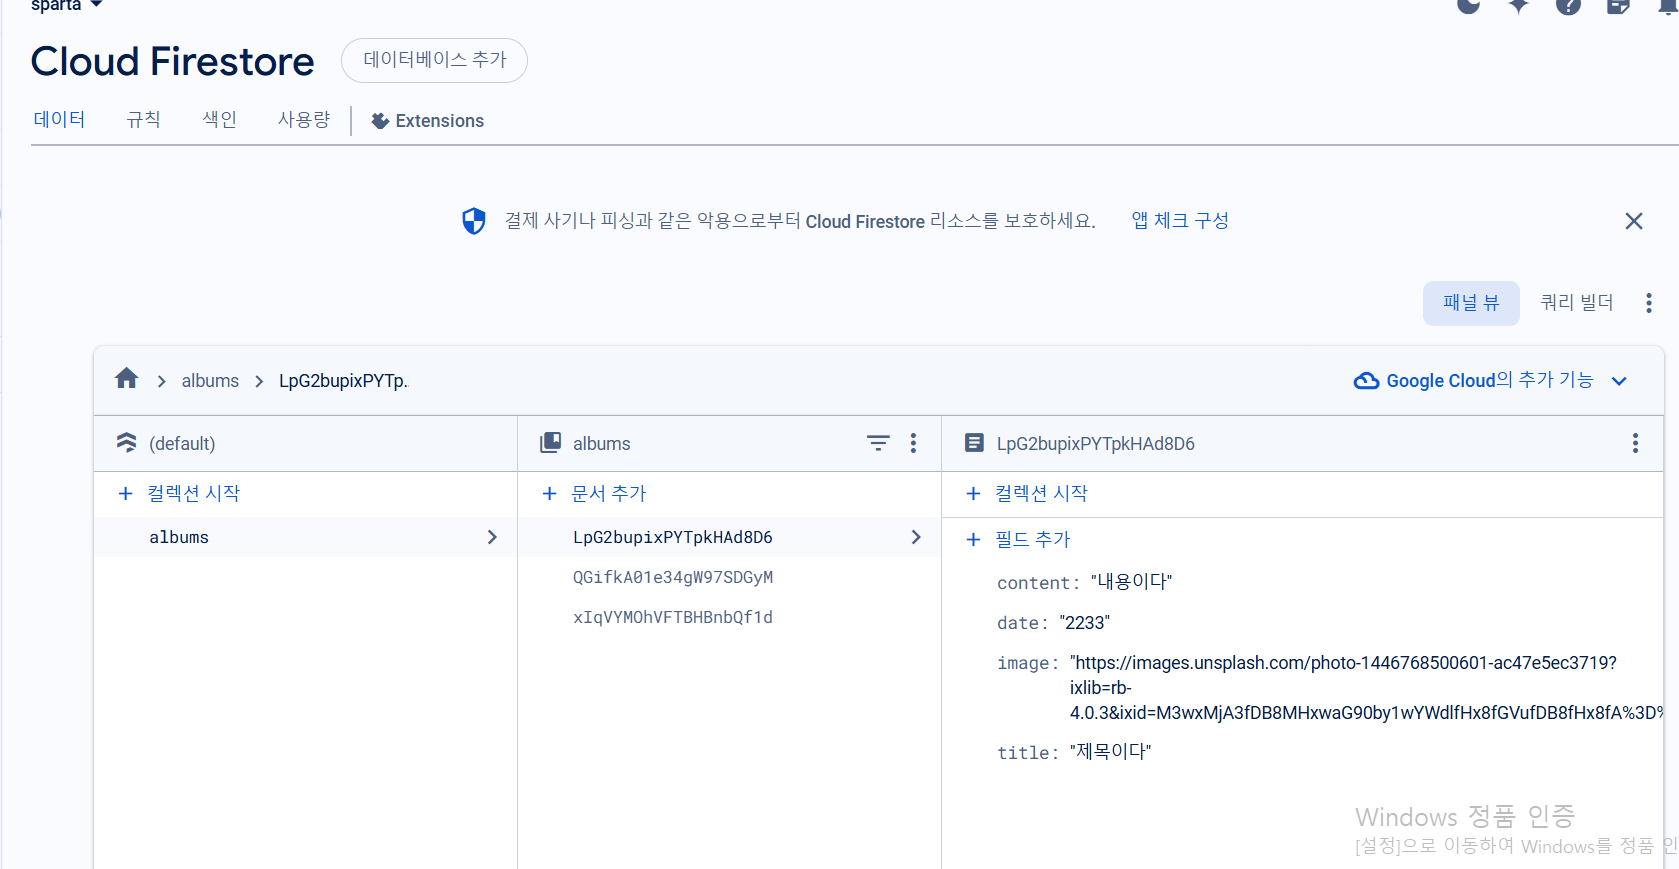Switch to 쿼리 빌더 view

(1577, 303)
